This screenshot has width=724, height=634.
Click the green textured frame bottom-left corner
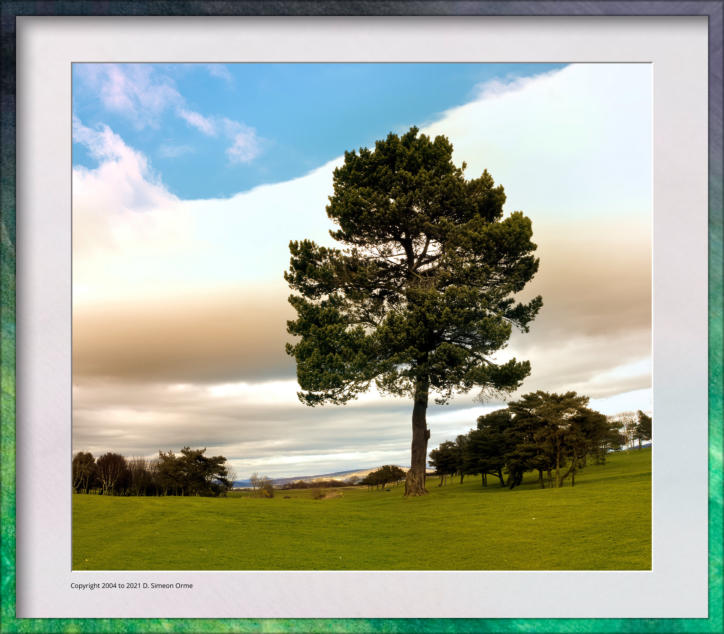8,624
